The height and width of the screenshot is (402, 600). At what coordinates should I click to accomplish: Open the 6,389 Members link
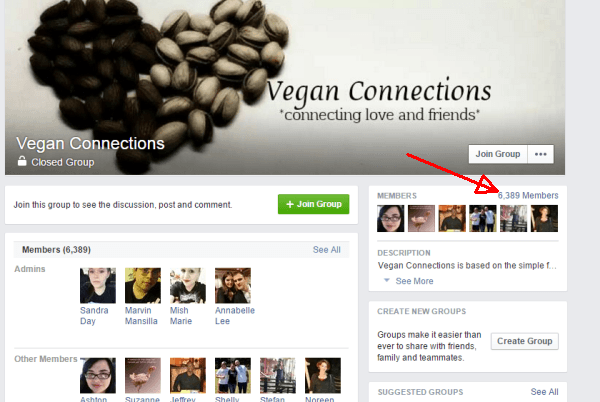tap(528, 195)
